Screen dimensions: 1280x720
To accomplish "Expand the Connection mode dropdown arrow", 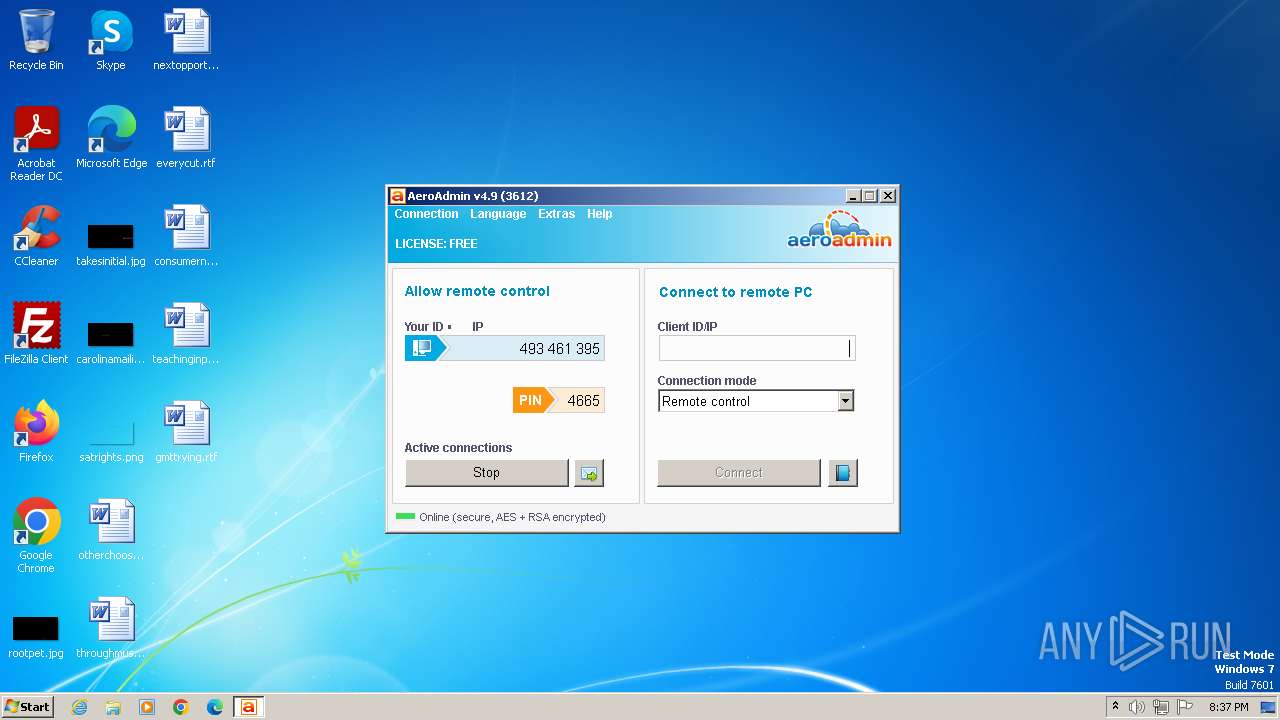I will 846,401.
